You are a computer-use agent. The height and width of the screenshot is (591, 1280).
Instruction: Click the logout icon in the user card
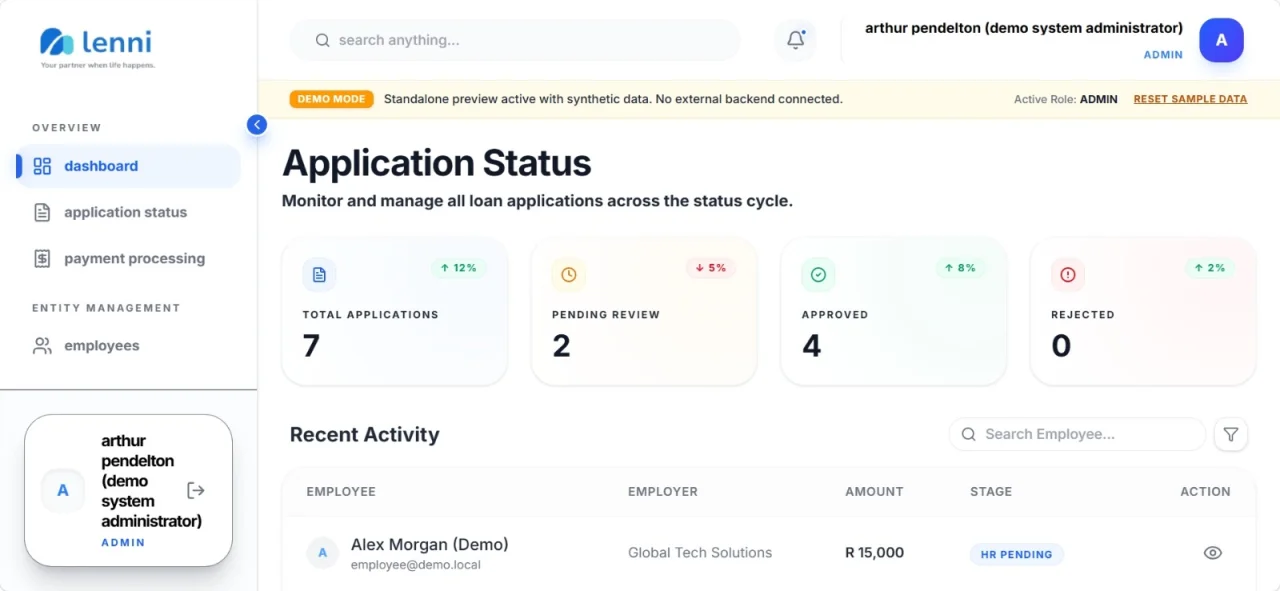tap(196, 490)
